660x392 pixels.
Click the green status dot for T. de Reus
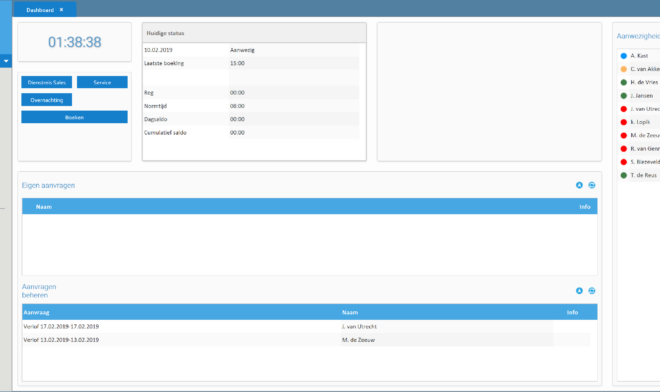[x=624, y=176]
